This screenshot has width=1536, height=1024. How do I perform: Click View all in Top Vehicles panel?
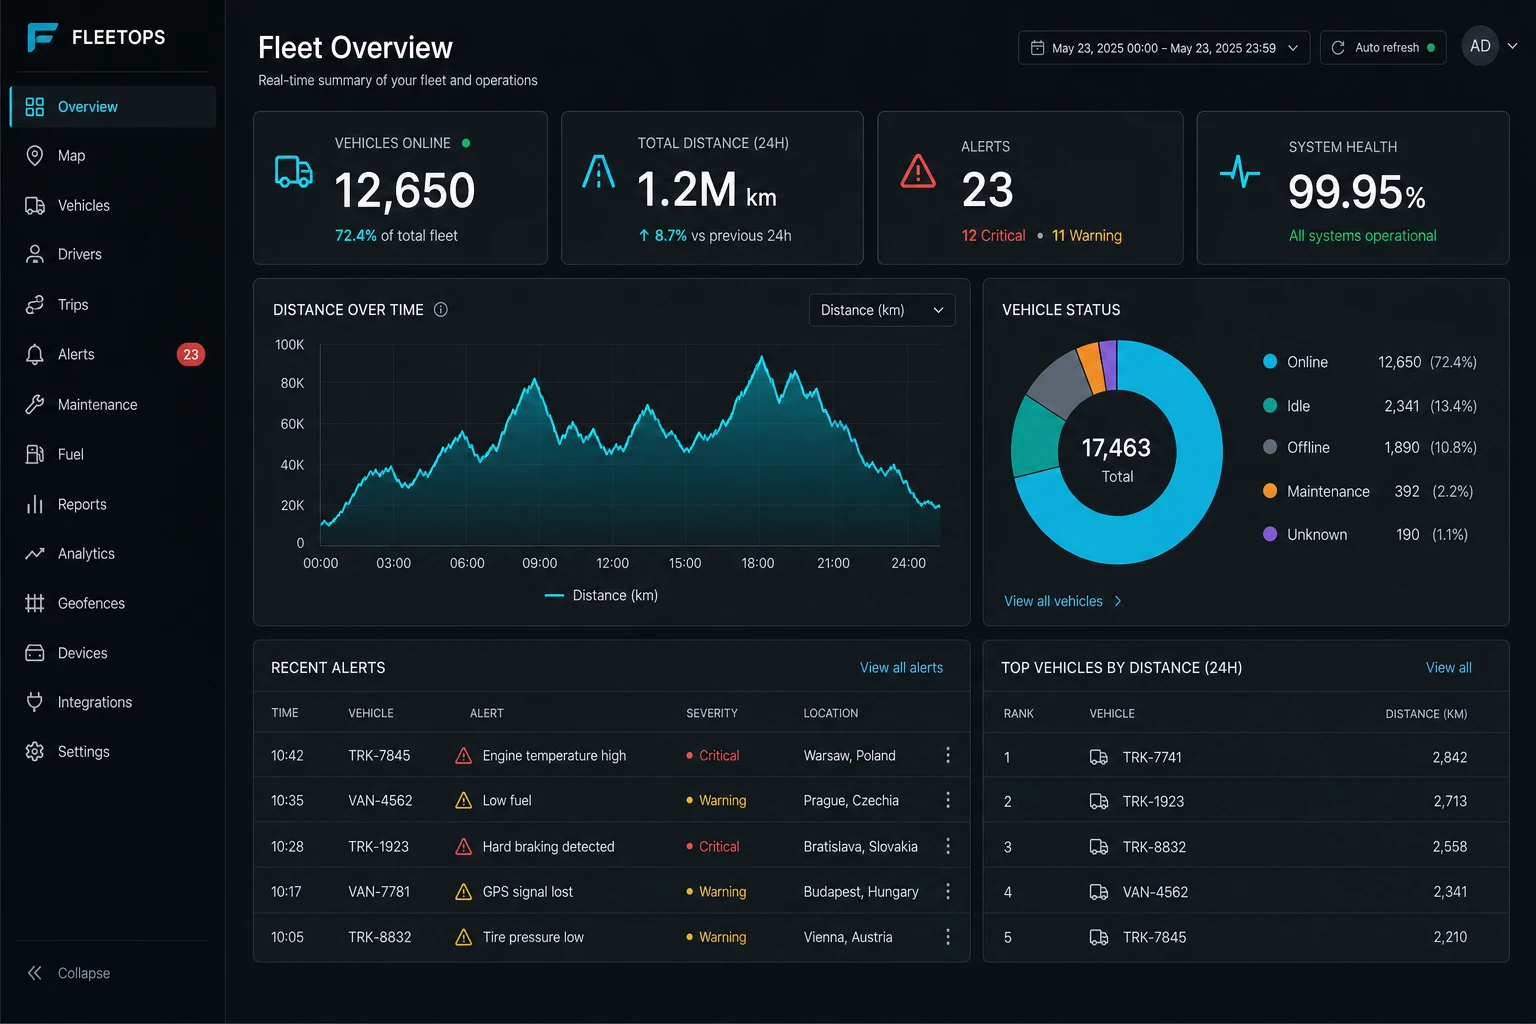(1448, 667)
